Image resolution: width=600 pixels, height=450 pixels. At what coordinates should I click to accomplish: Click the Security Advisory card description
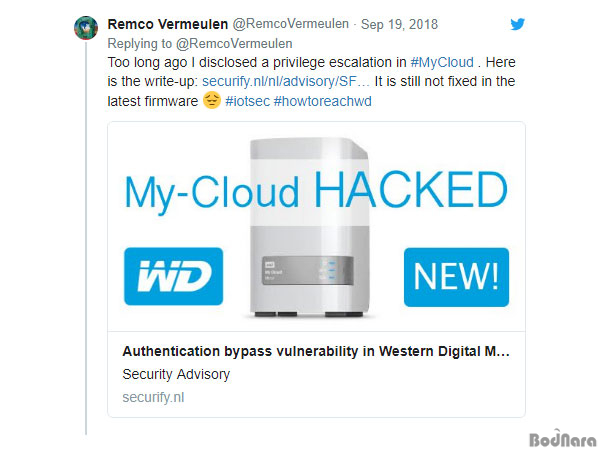tap(176, 374)
